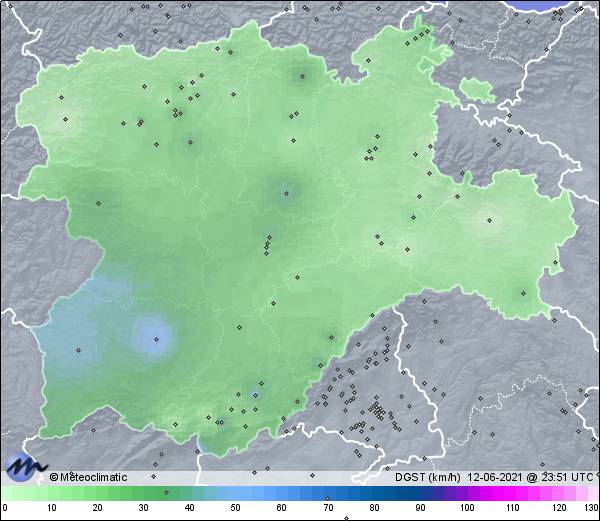Click the 23:51 UTC time text
Viewport: 600px width, 521px height.
pos(565,477)
